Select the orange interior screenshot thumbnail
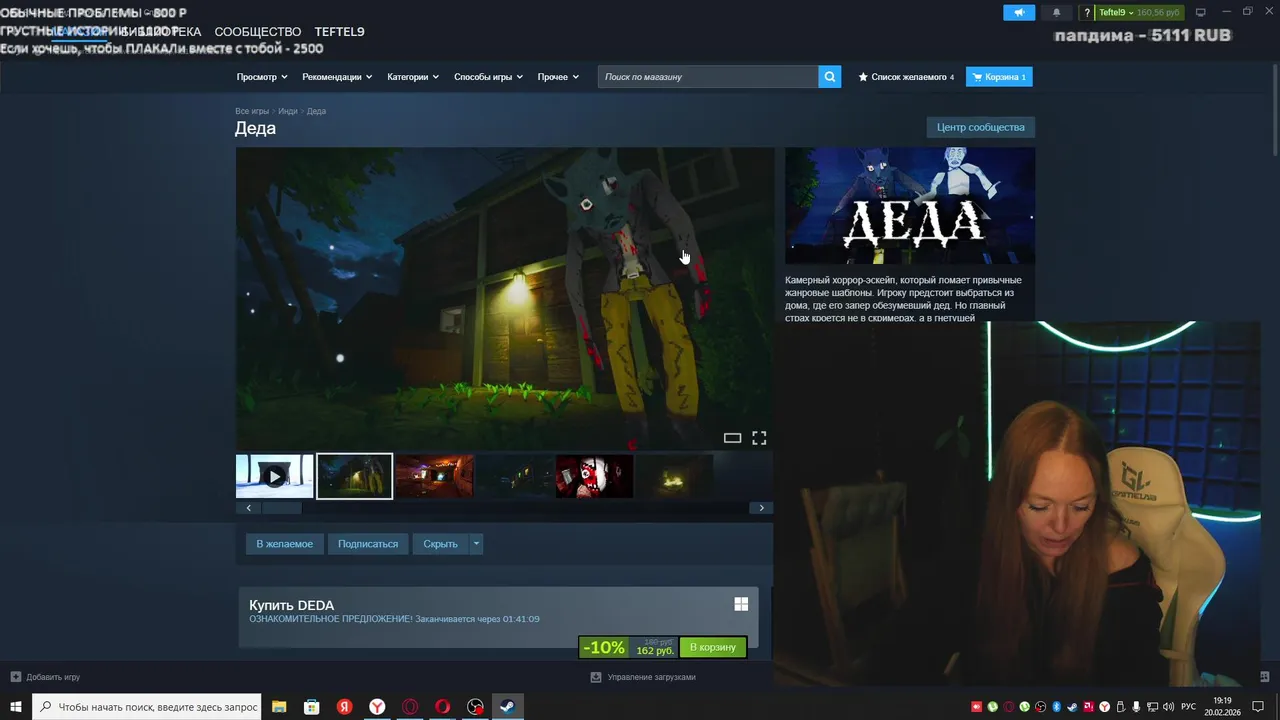Viewport: 1280px width, 720px height. [x=434, y=476]
